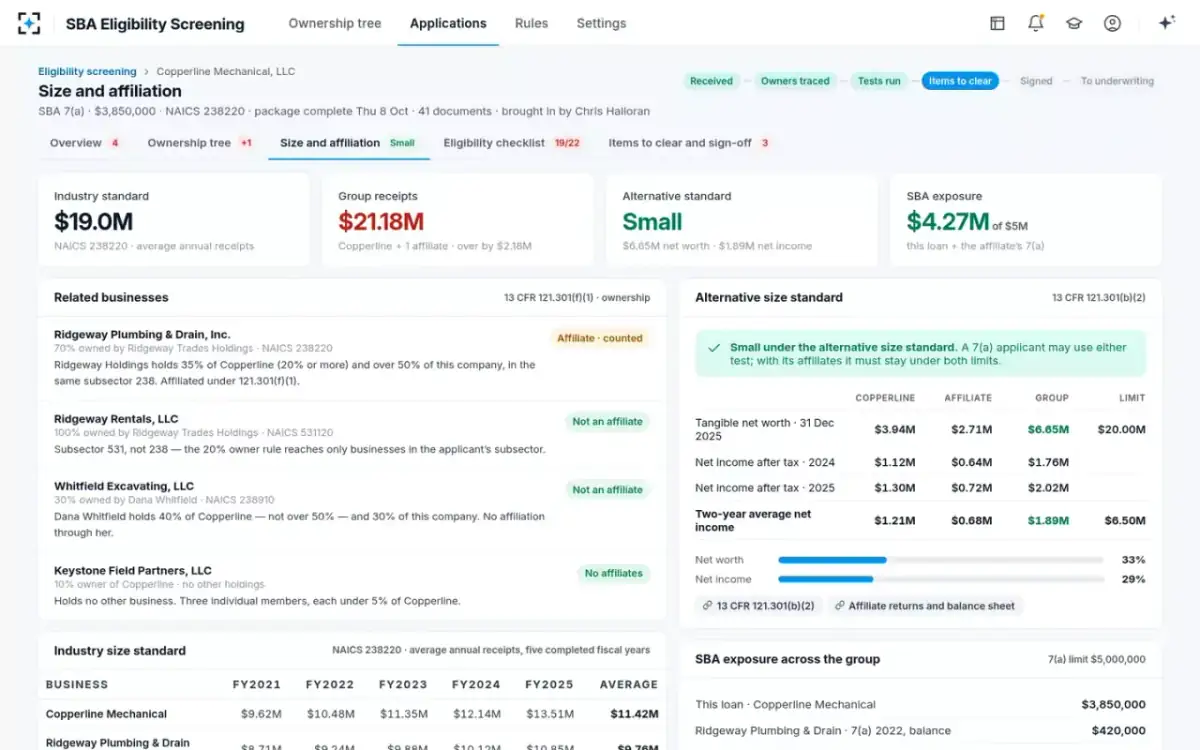Open the notifications bell
This screenshot has width=1200, height=750.
click(1035, 23)
